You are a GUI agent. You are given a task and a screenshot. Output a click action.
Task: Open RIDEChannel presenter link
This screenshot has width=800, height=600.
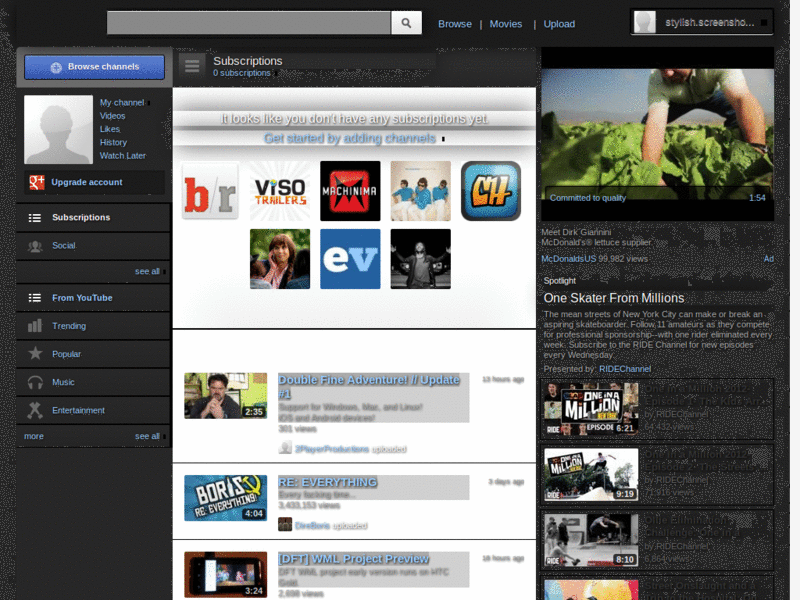pyautogui.click(x=625, y=369)
